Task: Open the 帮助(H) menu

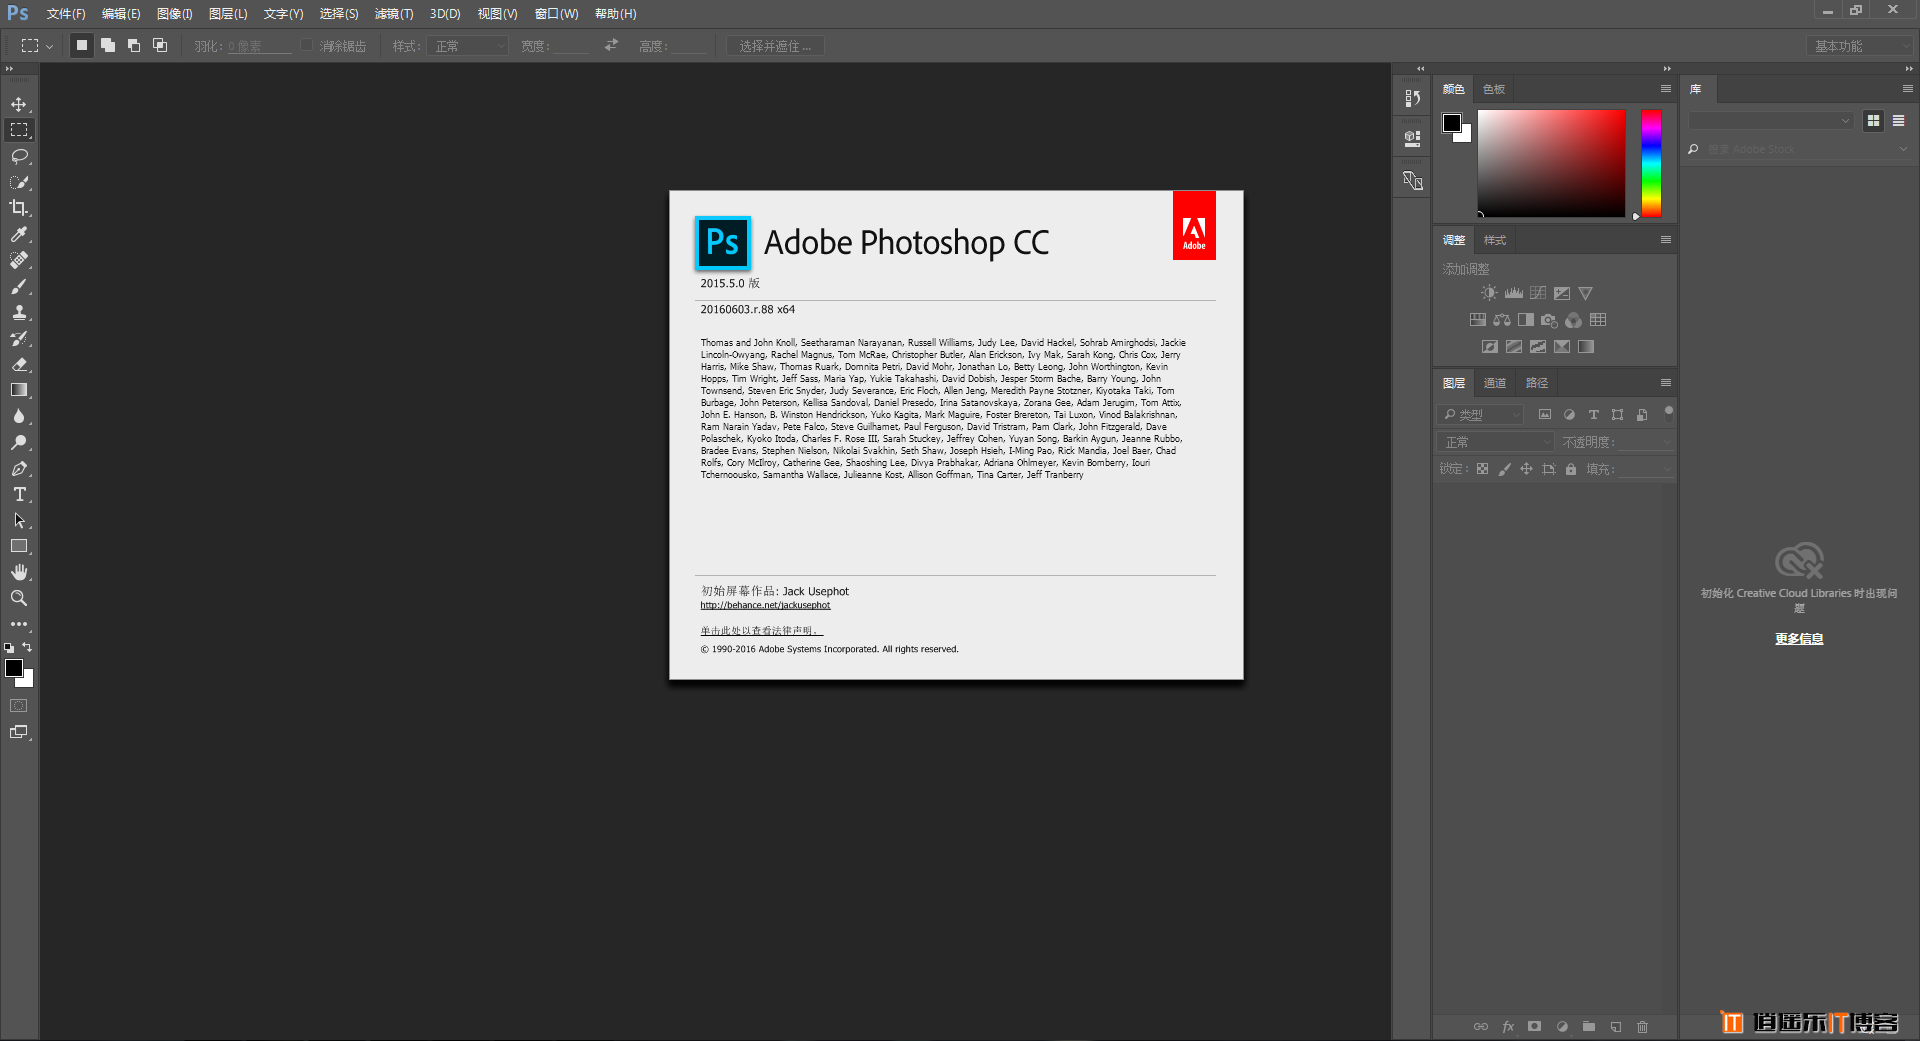Action: click(x=615, y=14)
